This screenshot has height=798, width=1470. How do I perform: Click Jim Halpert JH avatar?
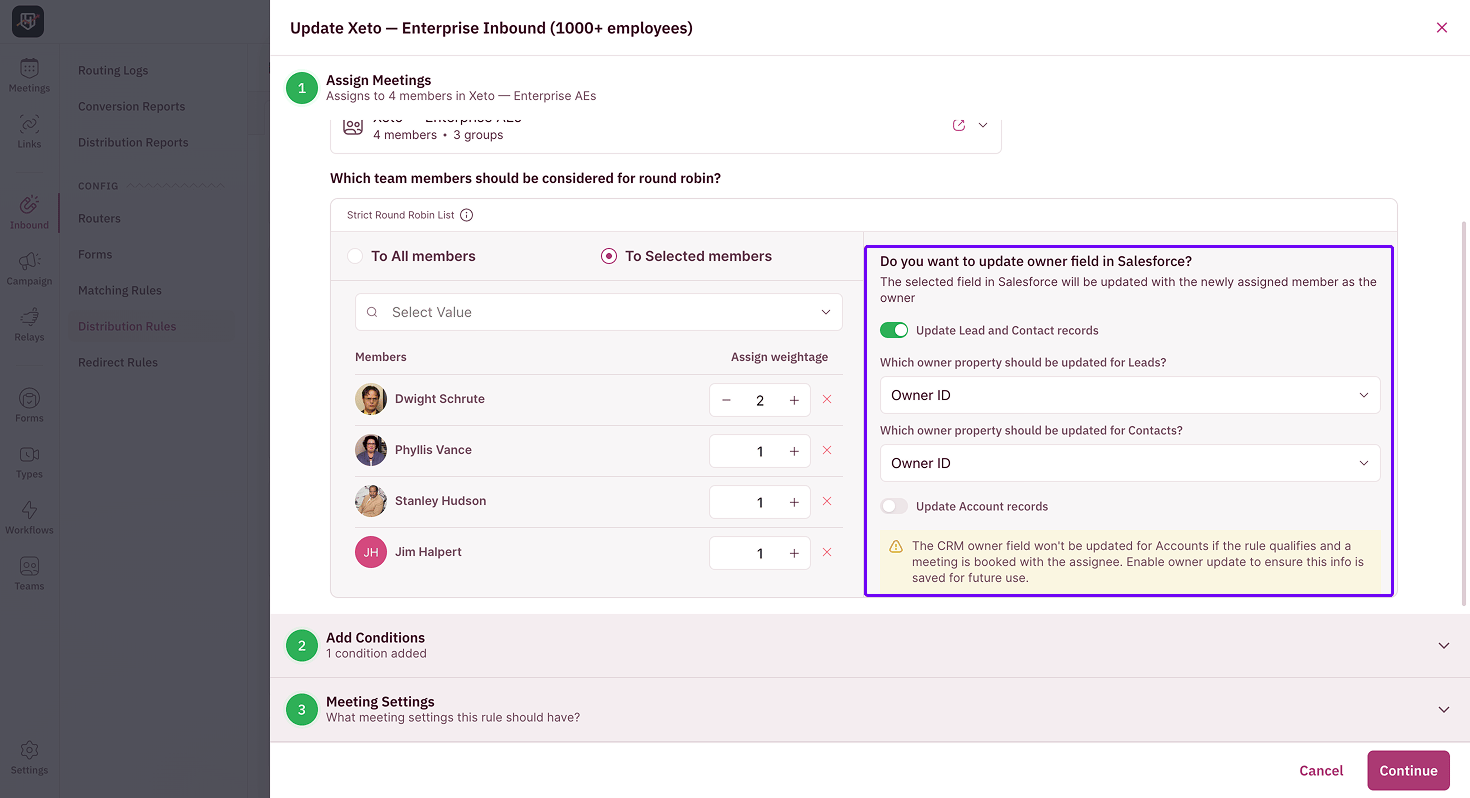(371, 552)
